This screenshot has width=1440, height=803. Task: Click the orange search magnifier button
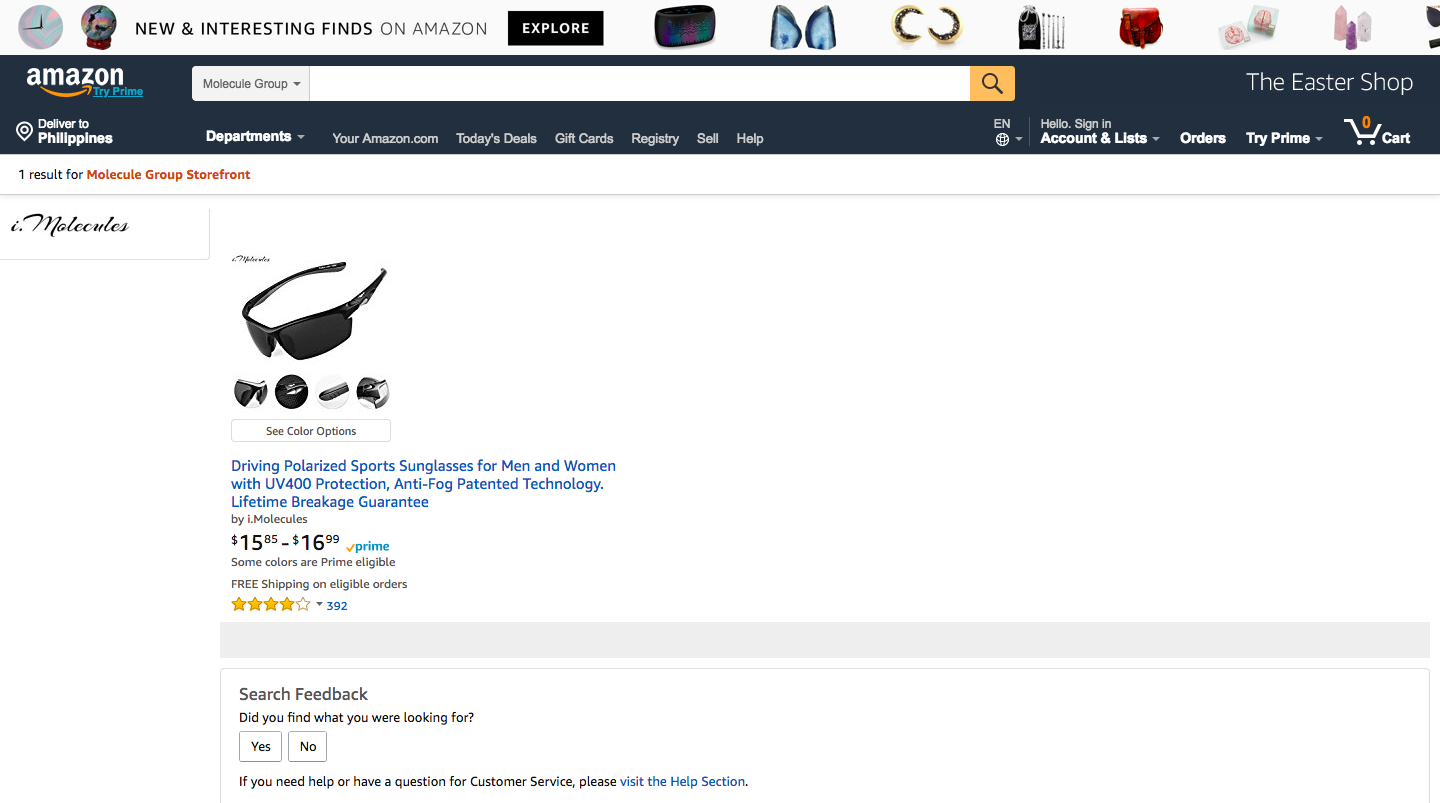(x=992, y=83)
